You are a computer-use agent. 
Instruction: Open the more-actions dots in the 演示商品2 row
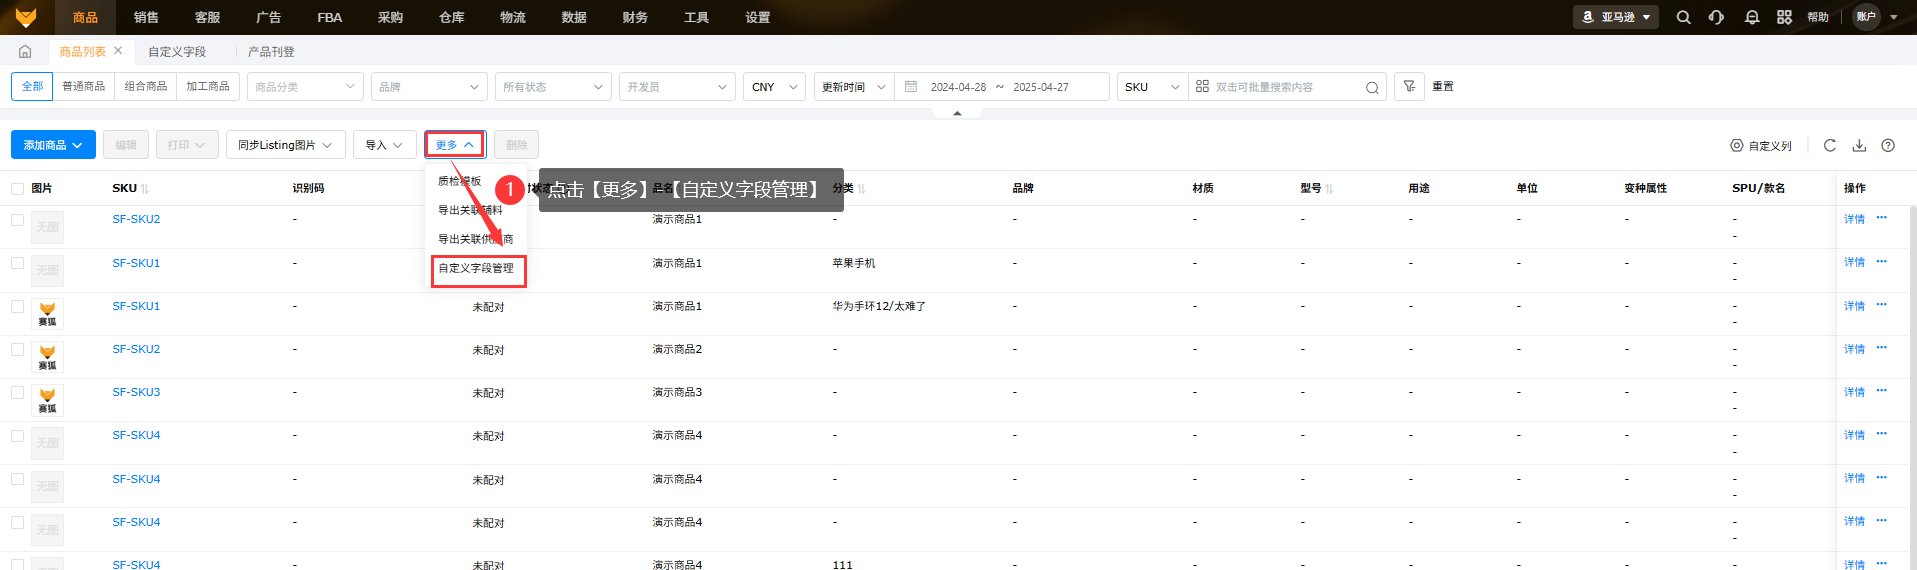tap(1881, 347)
